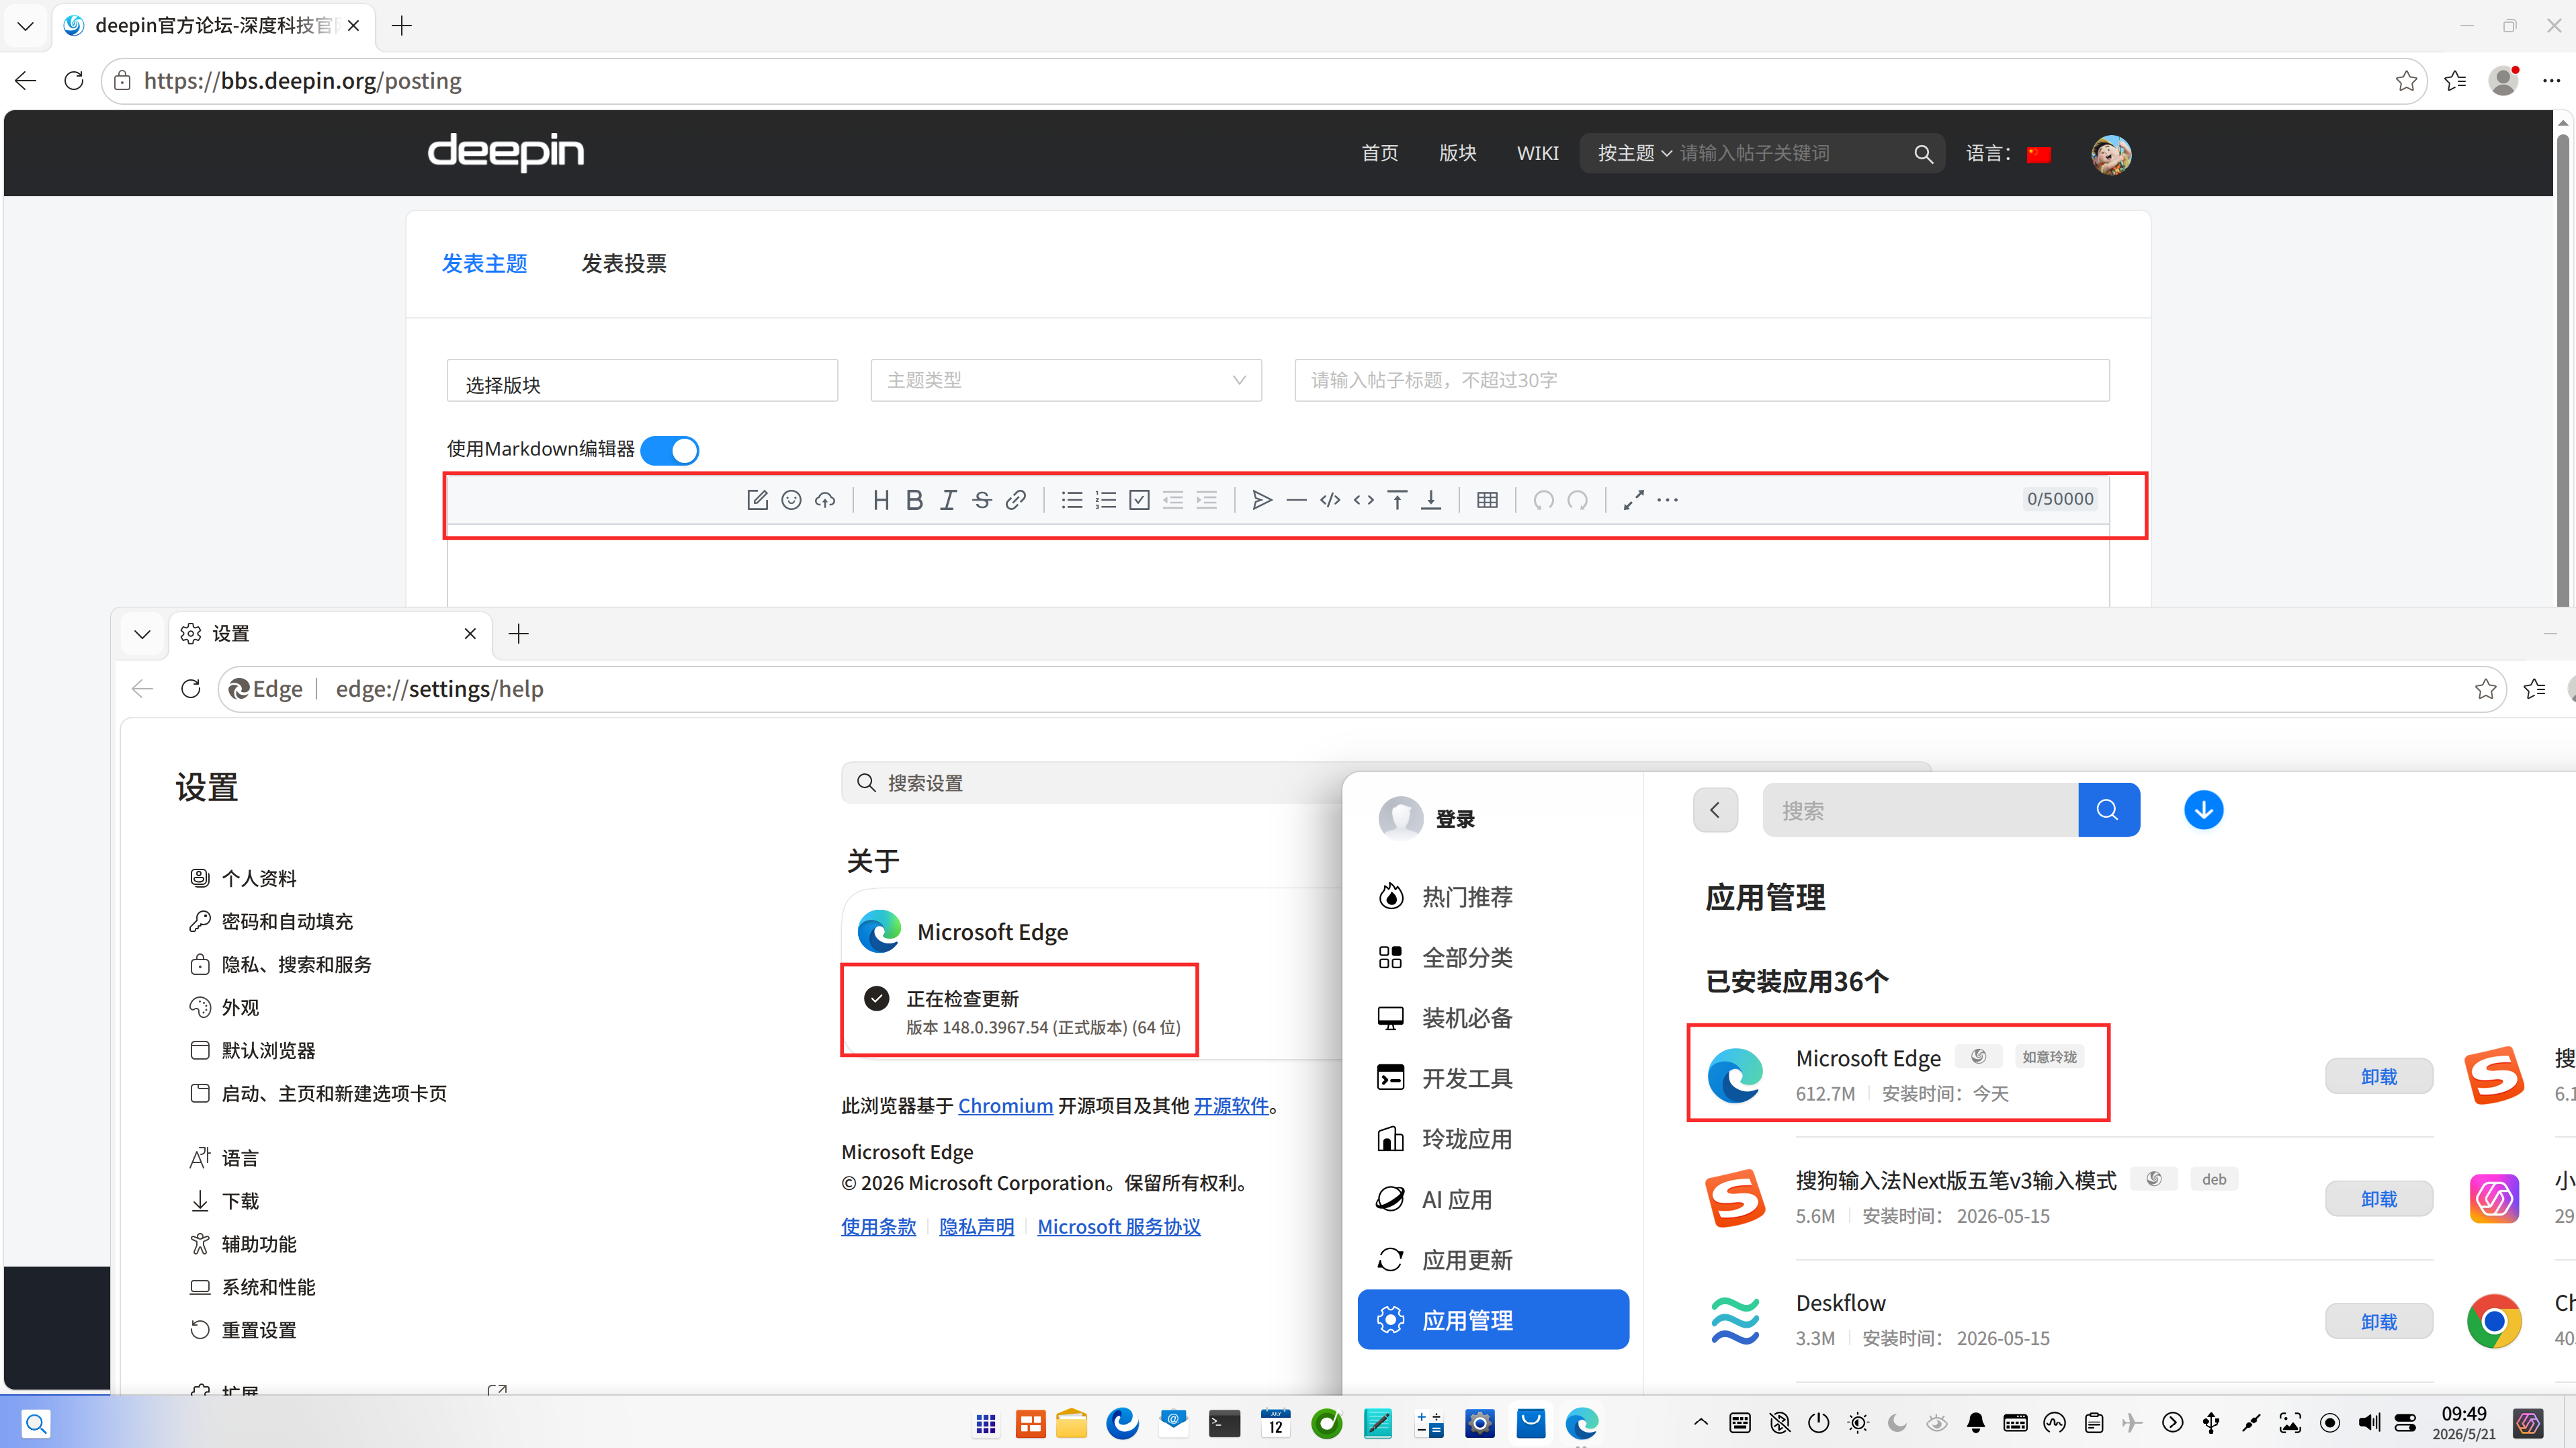Apply heading format with the H icon
The width and height of the screenshot is (2576, 1448).
(x=881, y=500)
